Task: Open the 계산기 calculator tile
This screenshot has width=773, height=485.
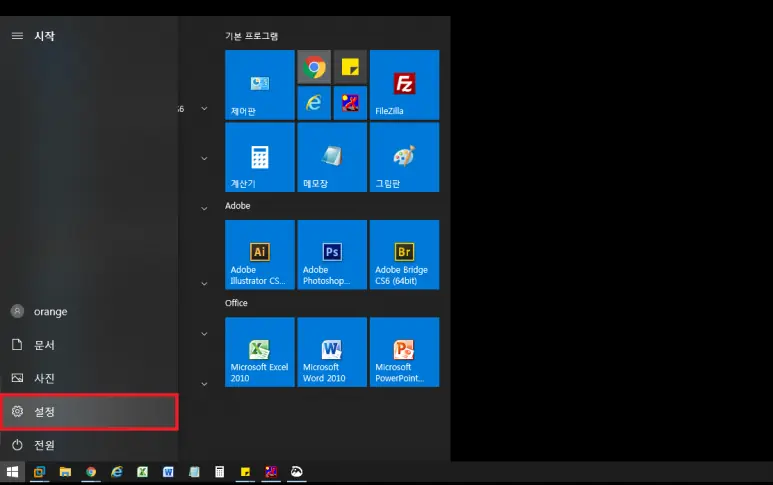Action: (260, 157)
